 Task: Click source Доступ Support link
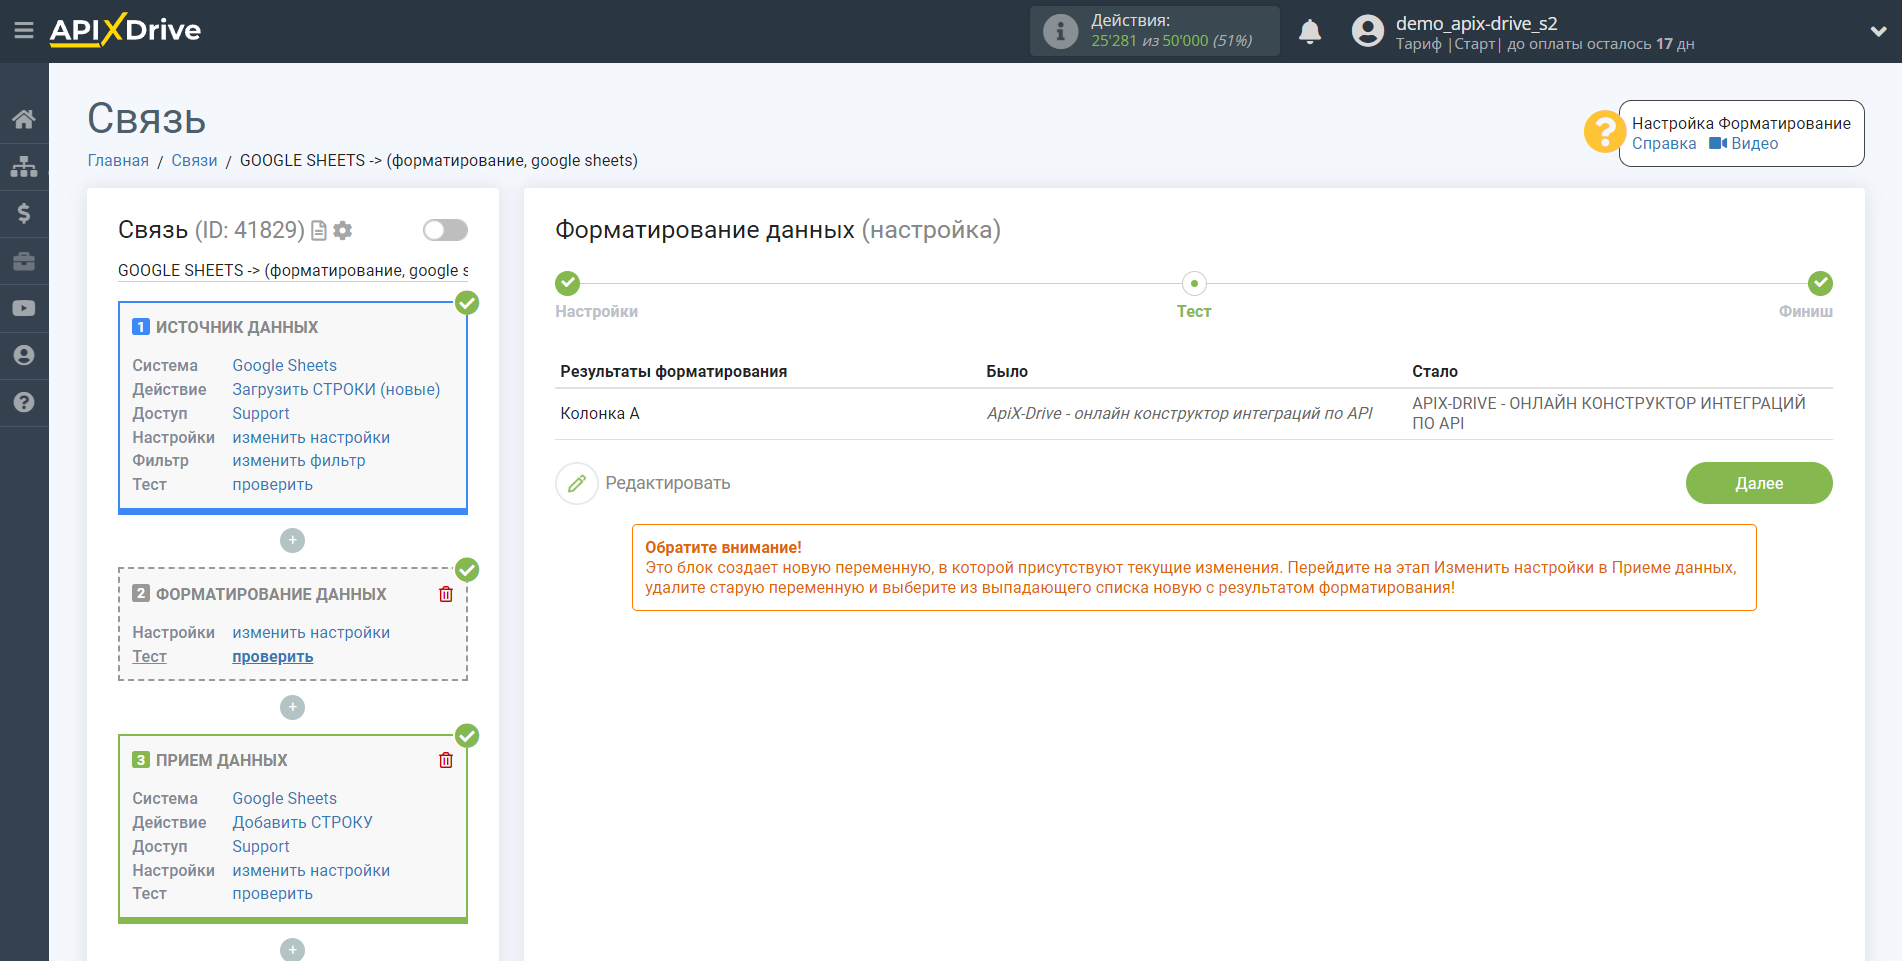(261, 414)
